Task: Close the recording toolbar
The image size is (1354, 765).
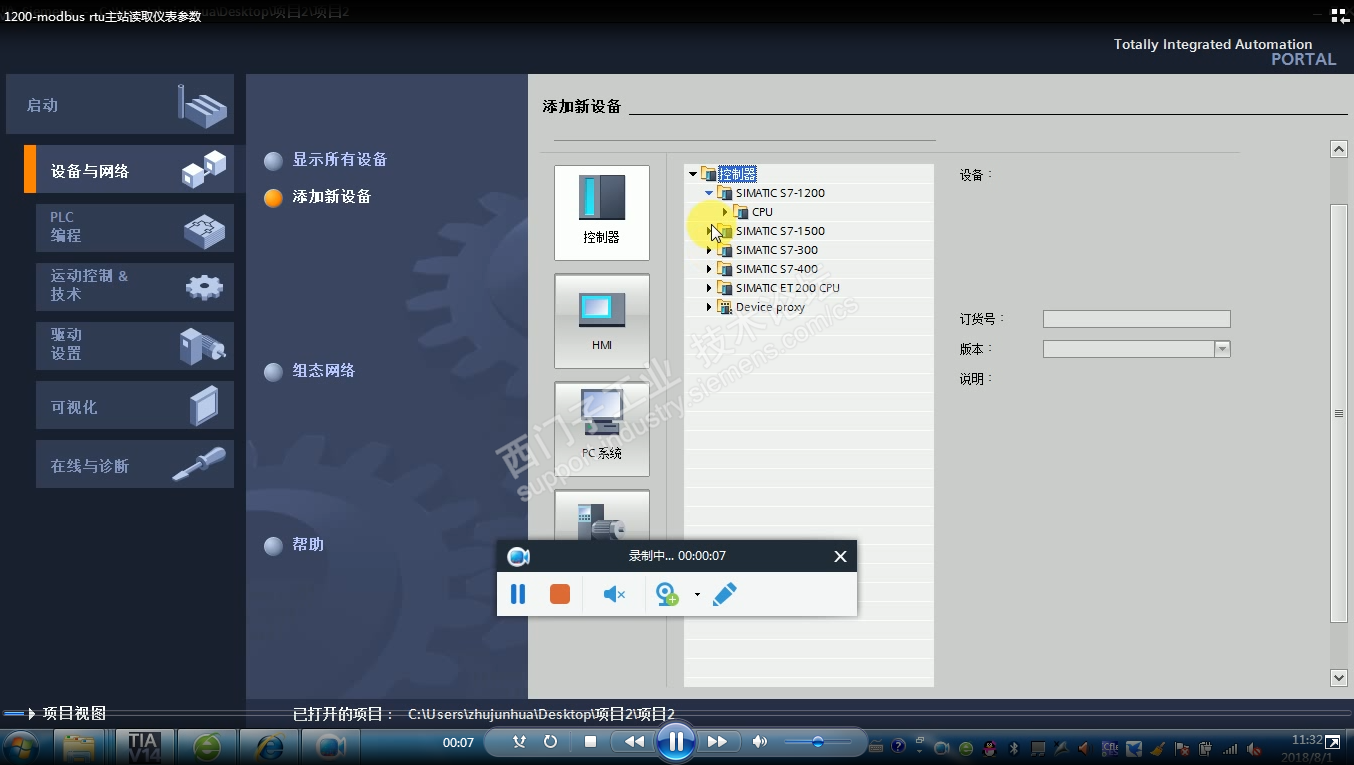Action: coord(840,556)
